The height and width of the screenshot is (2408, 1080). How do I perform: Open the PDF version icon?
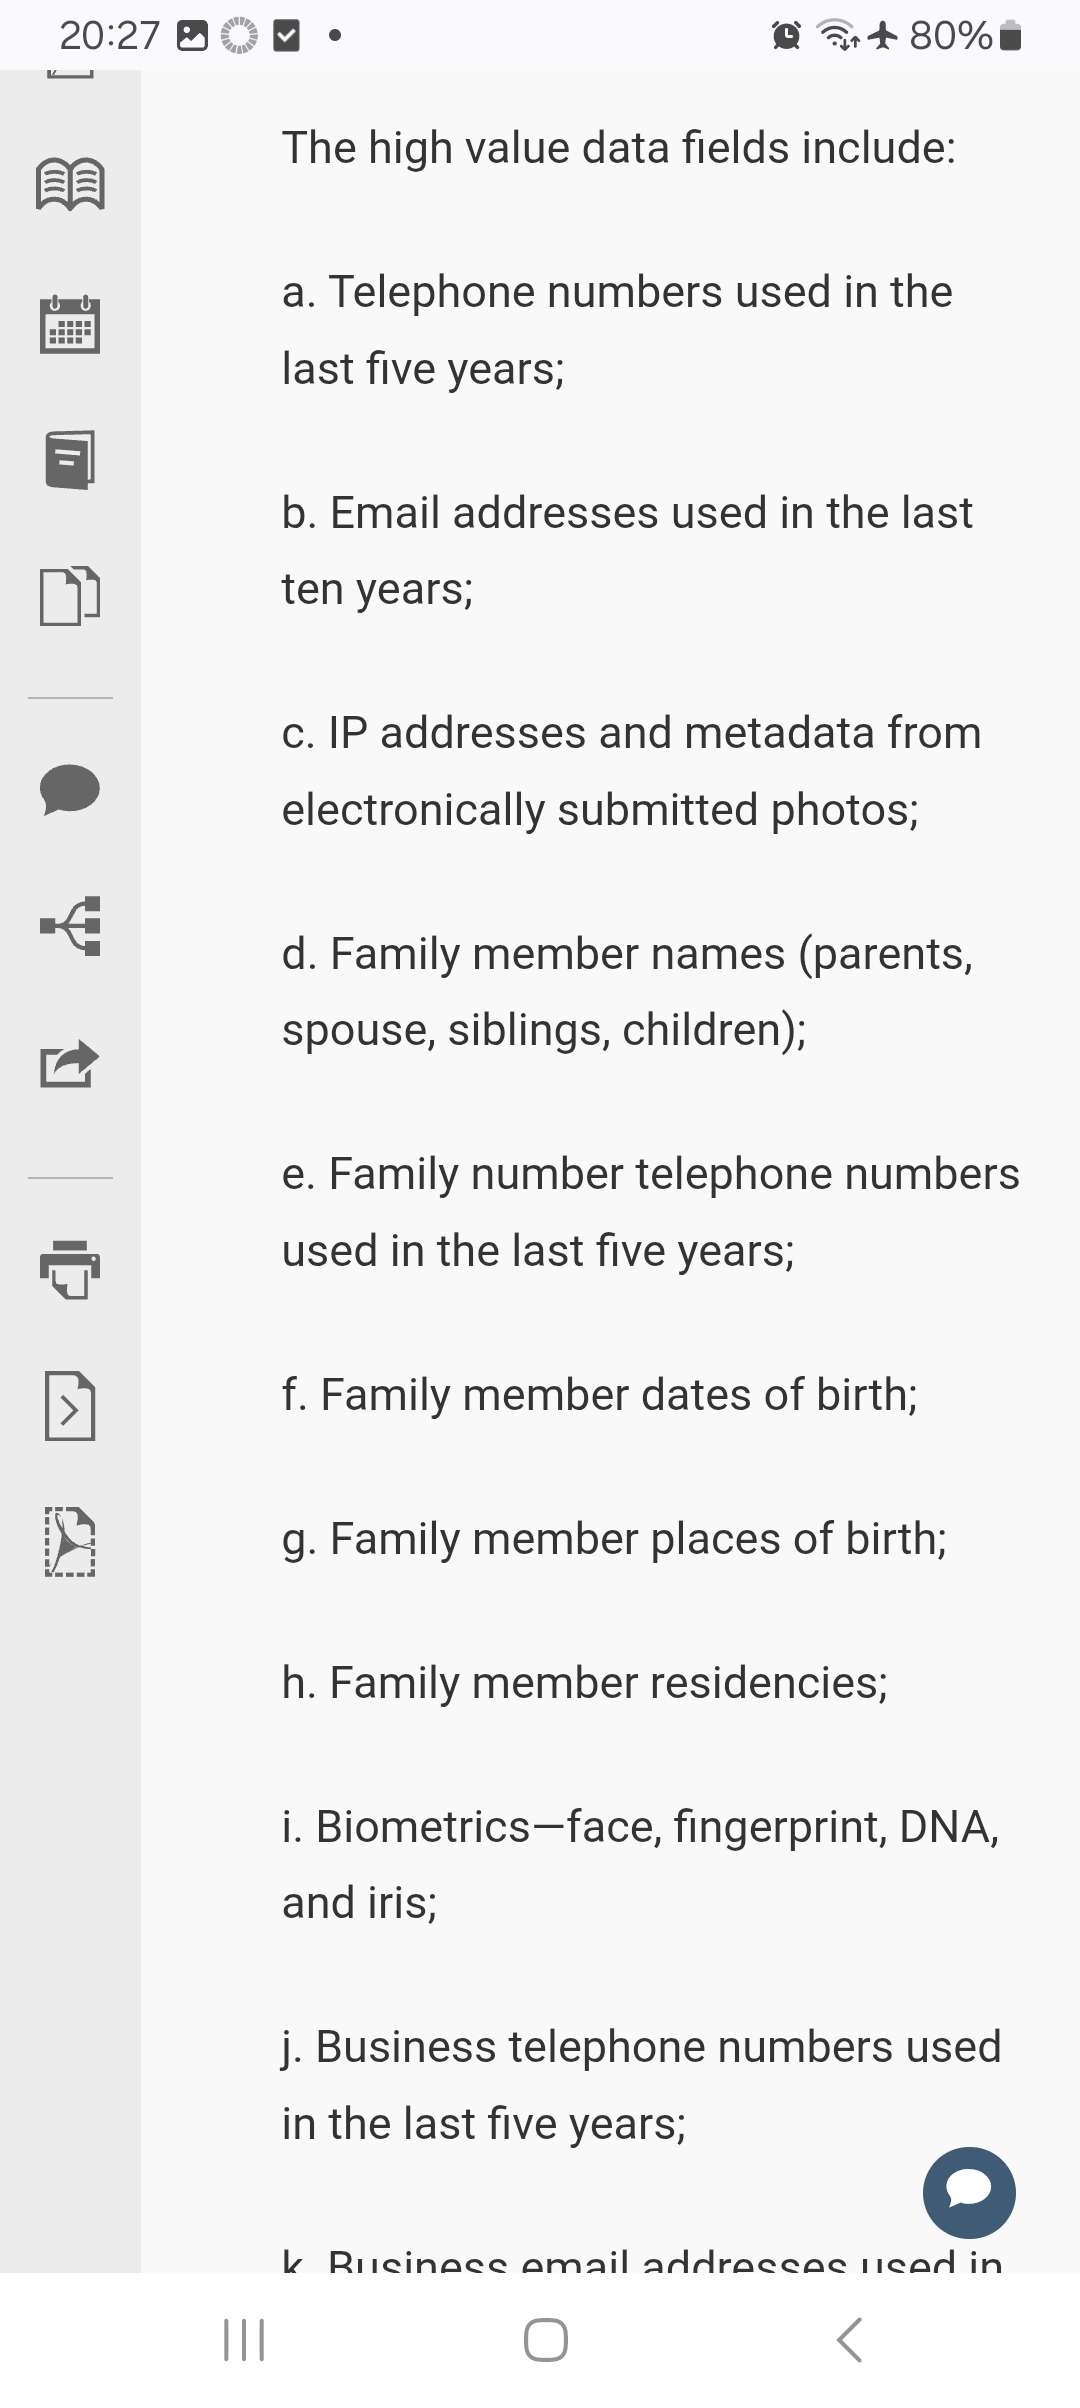[x=70, y=1542]
